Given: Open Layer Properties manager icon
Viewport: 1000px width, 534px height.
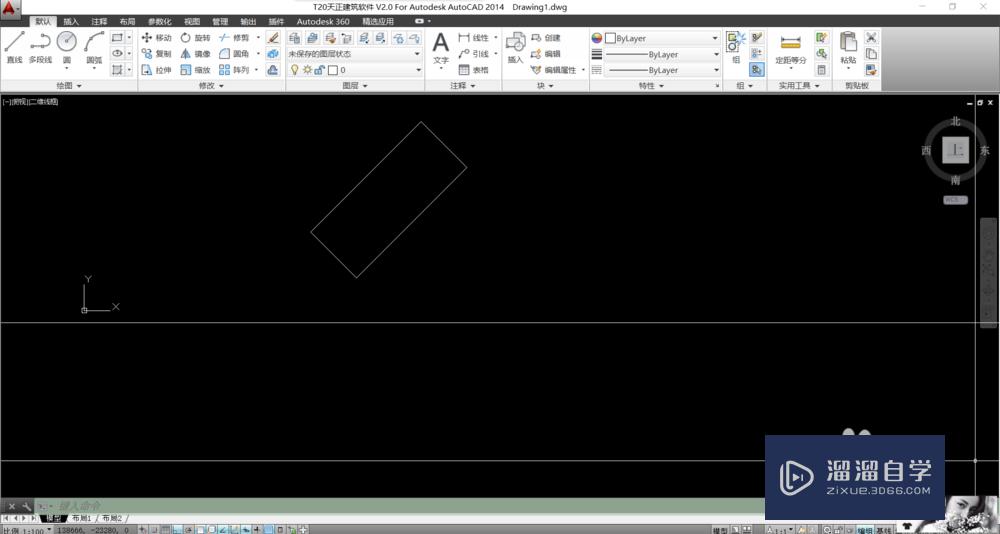Looking at the screenshot, I should click(294, 38).
